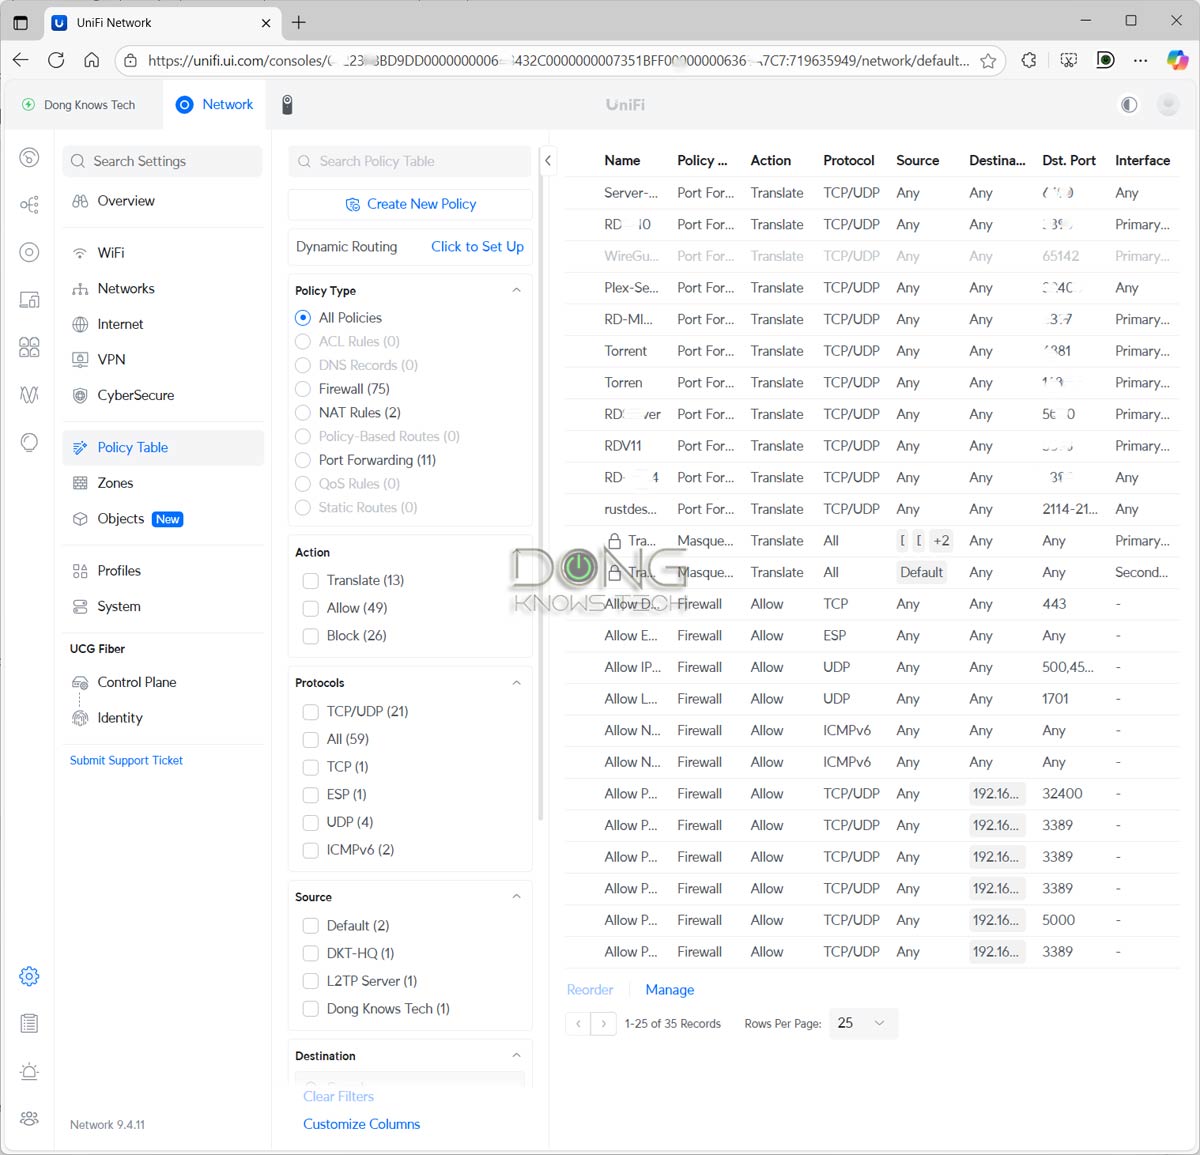
Task: Collapse the Policy Type section
Action: 516,290
